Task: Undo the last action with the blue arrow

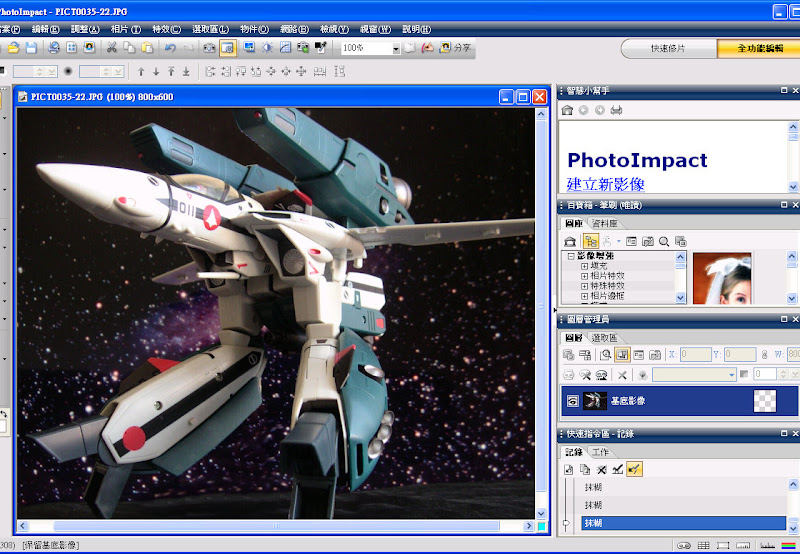Action: (170, 48)
